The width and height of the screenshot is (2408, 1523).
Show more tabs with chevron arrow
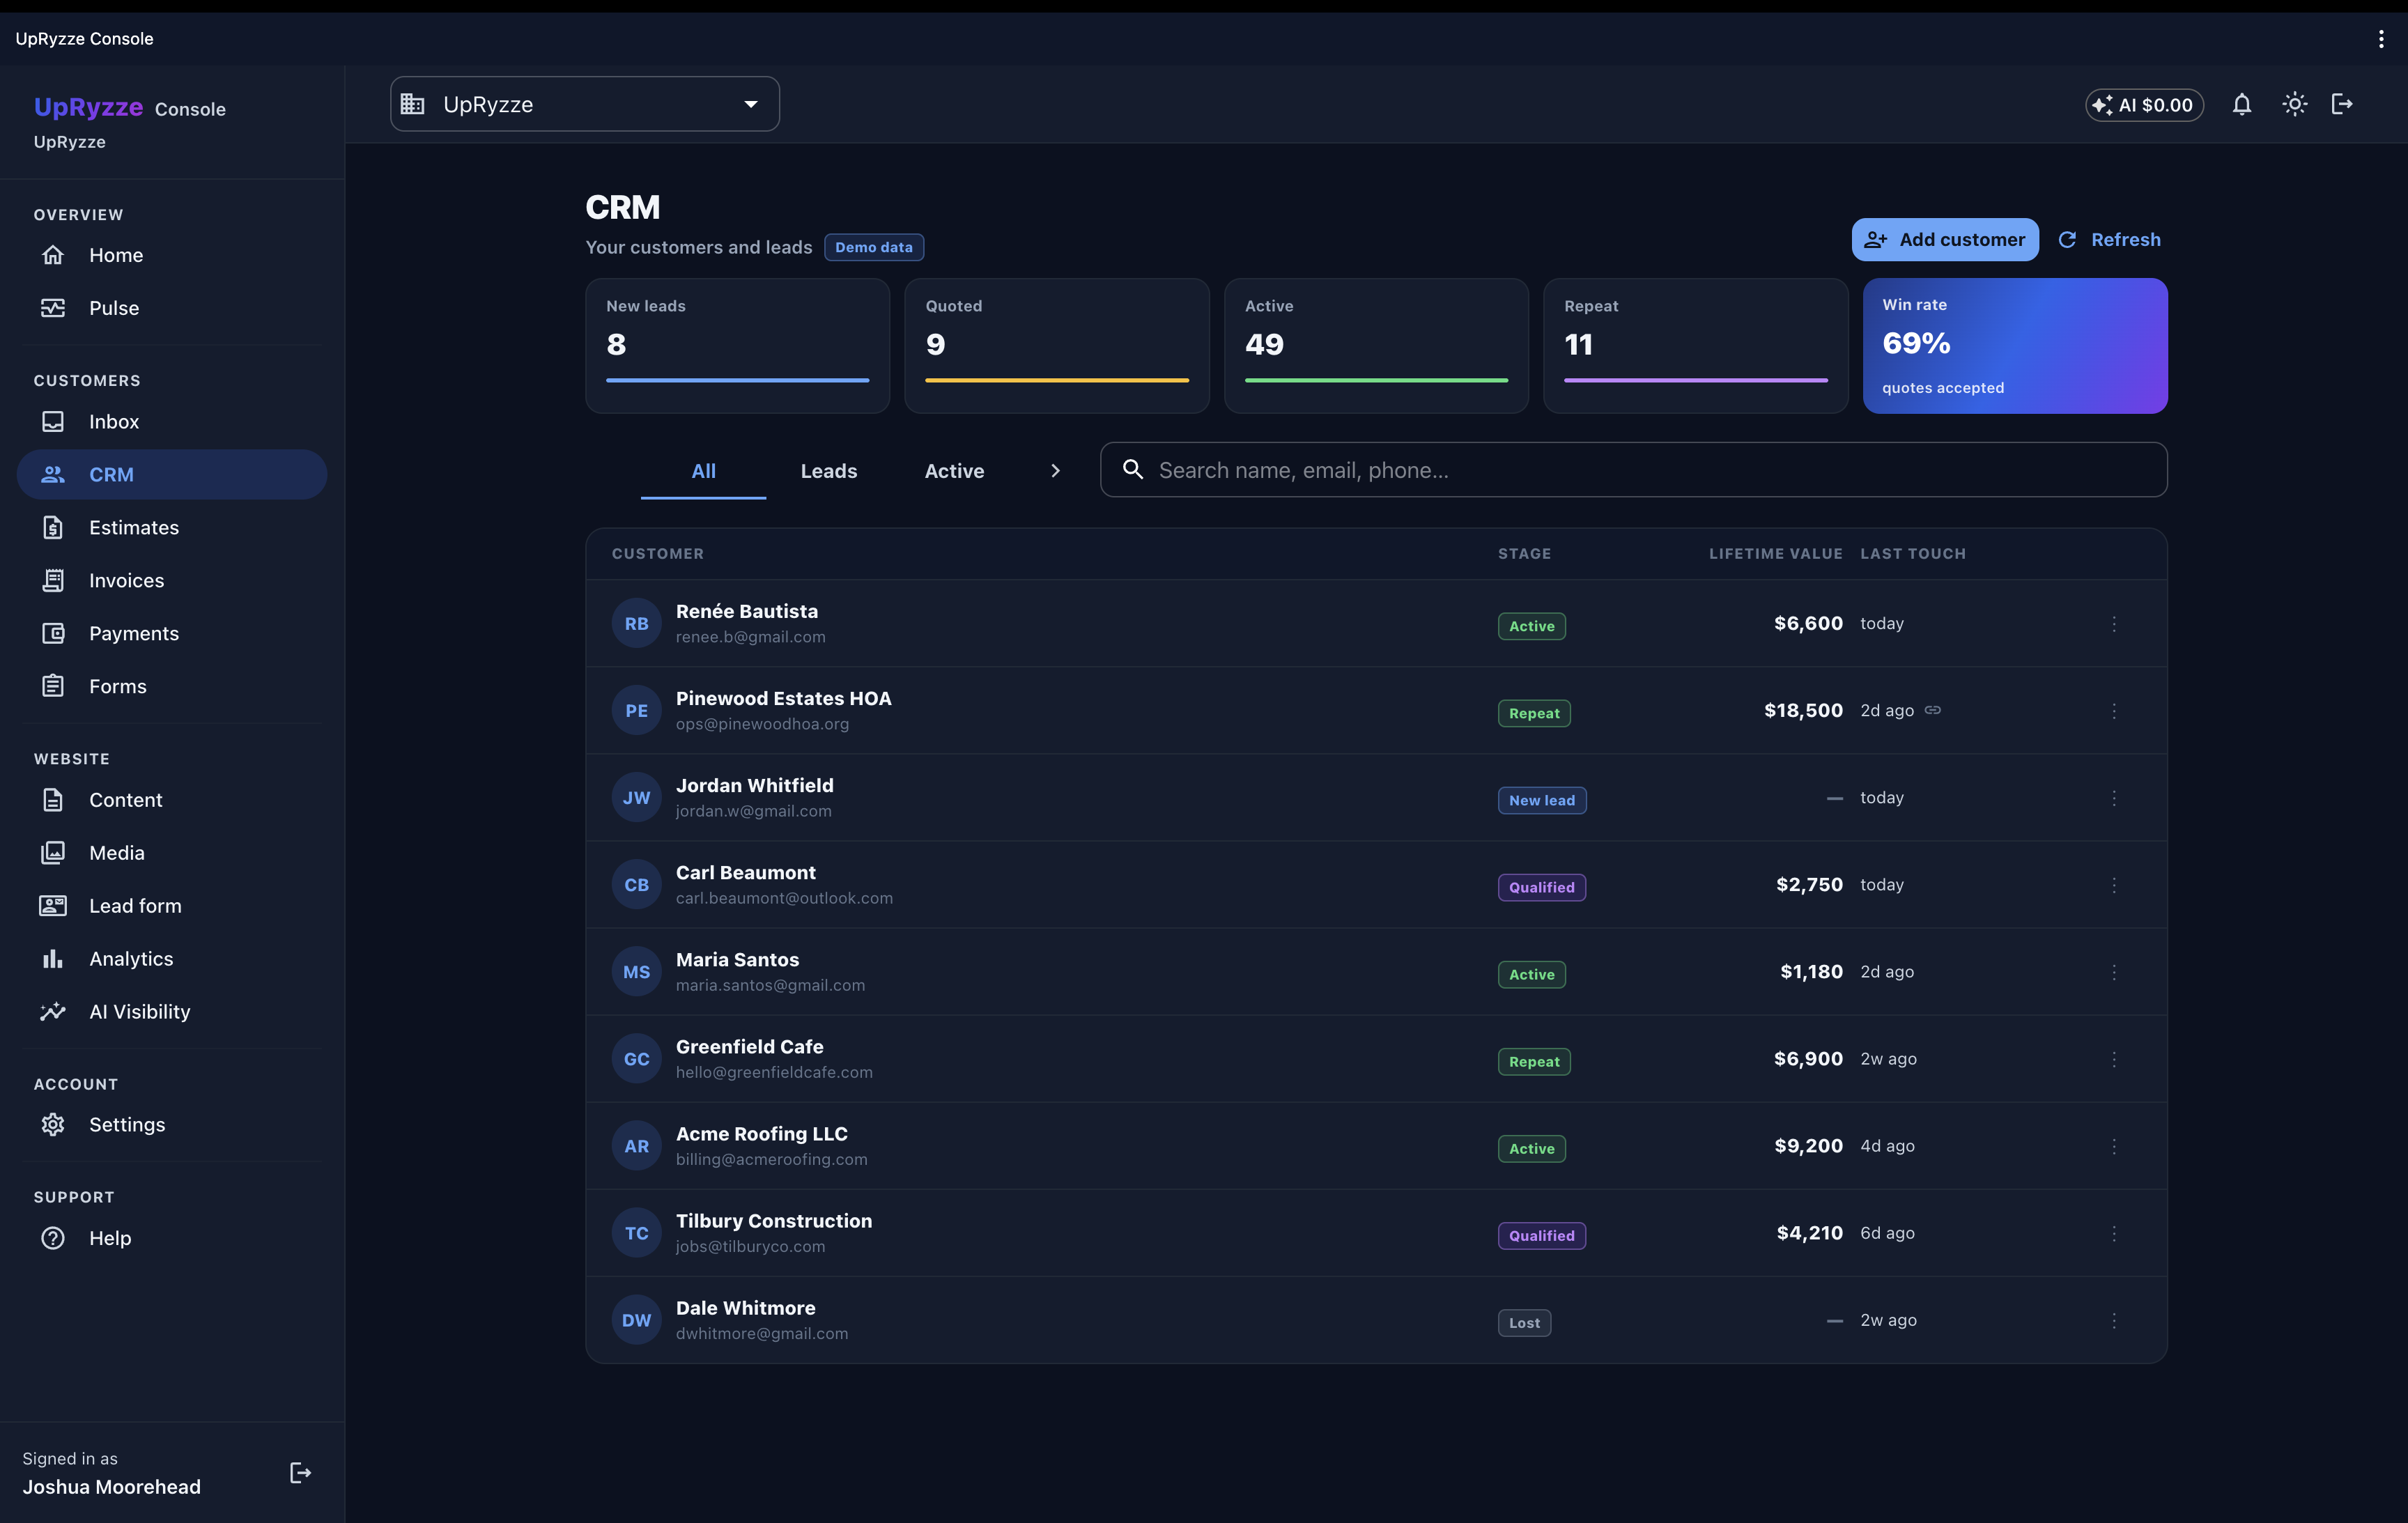[x=1055, y=471]
